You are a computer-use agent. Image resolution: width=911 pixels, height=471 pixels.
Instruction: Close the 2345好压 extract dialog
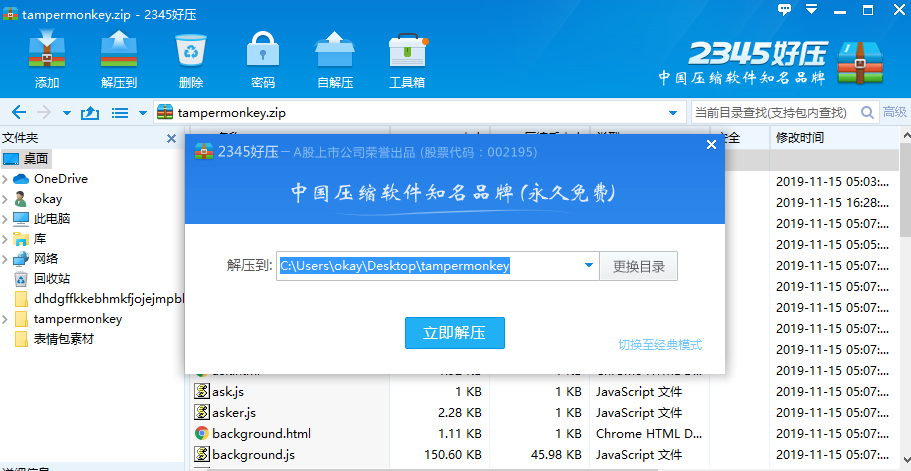coord(711,145)
